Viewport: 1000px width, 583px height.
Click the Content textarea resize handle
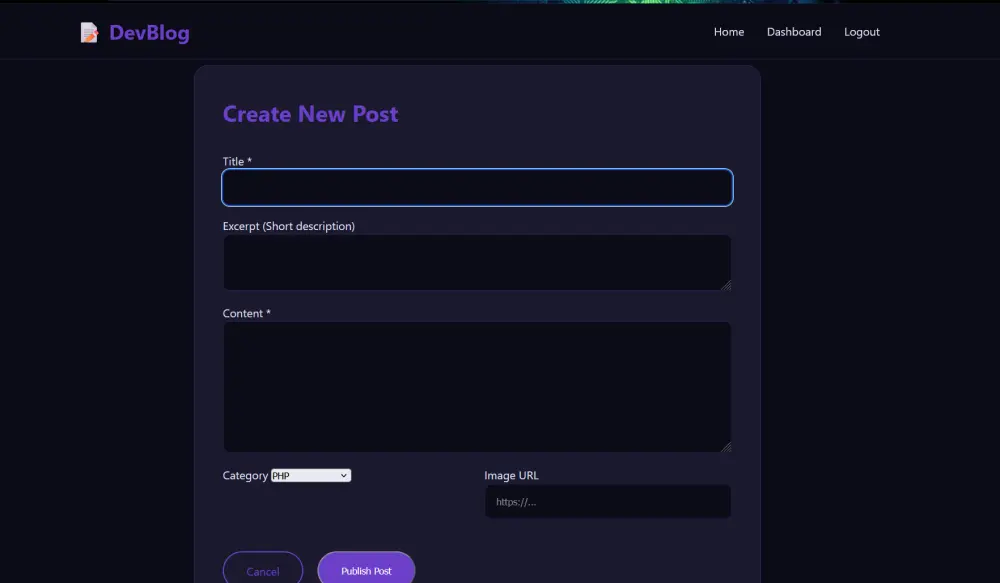click(727, 446)
